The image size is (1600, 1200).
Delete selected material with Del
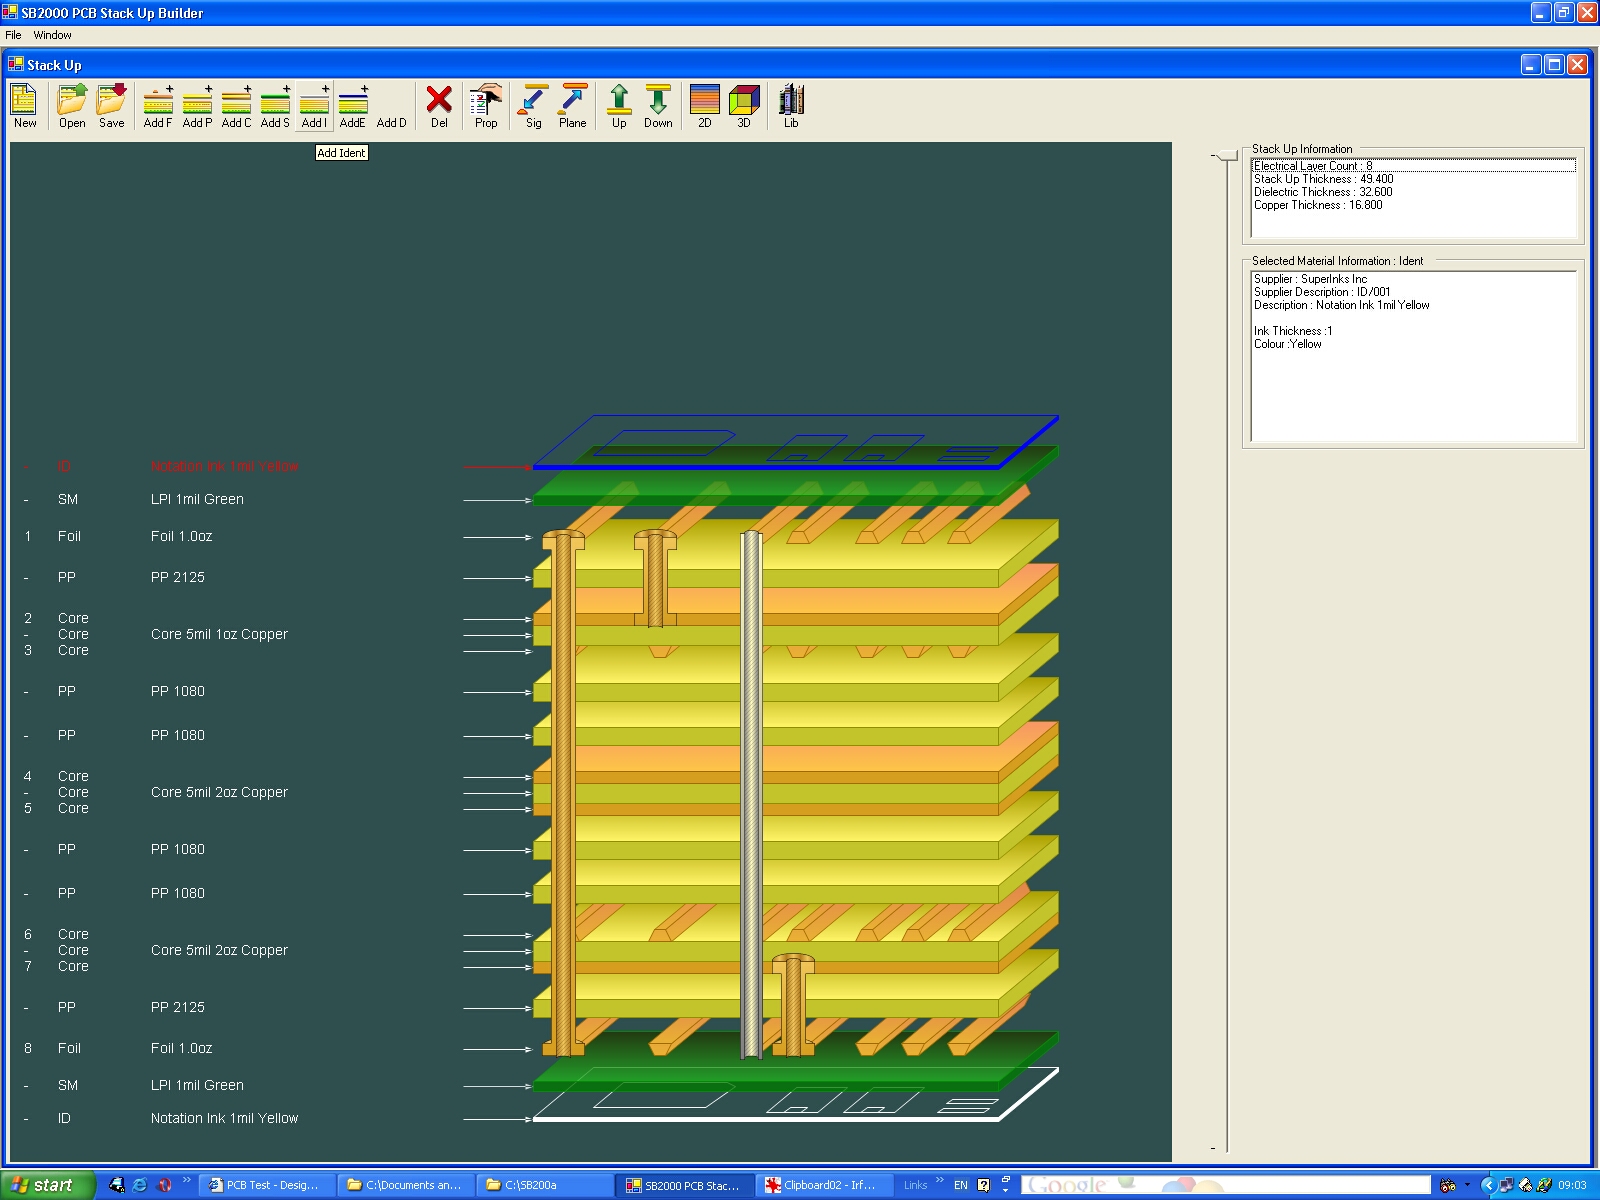pyautogui.click(x=439, y=106)
